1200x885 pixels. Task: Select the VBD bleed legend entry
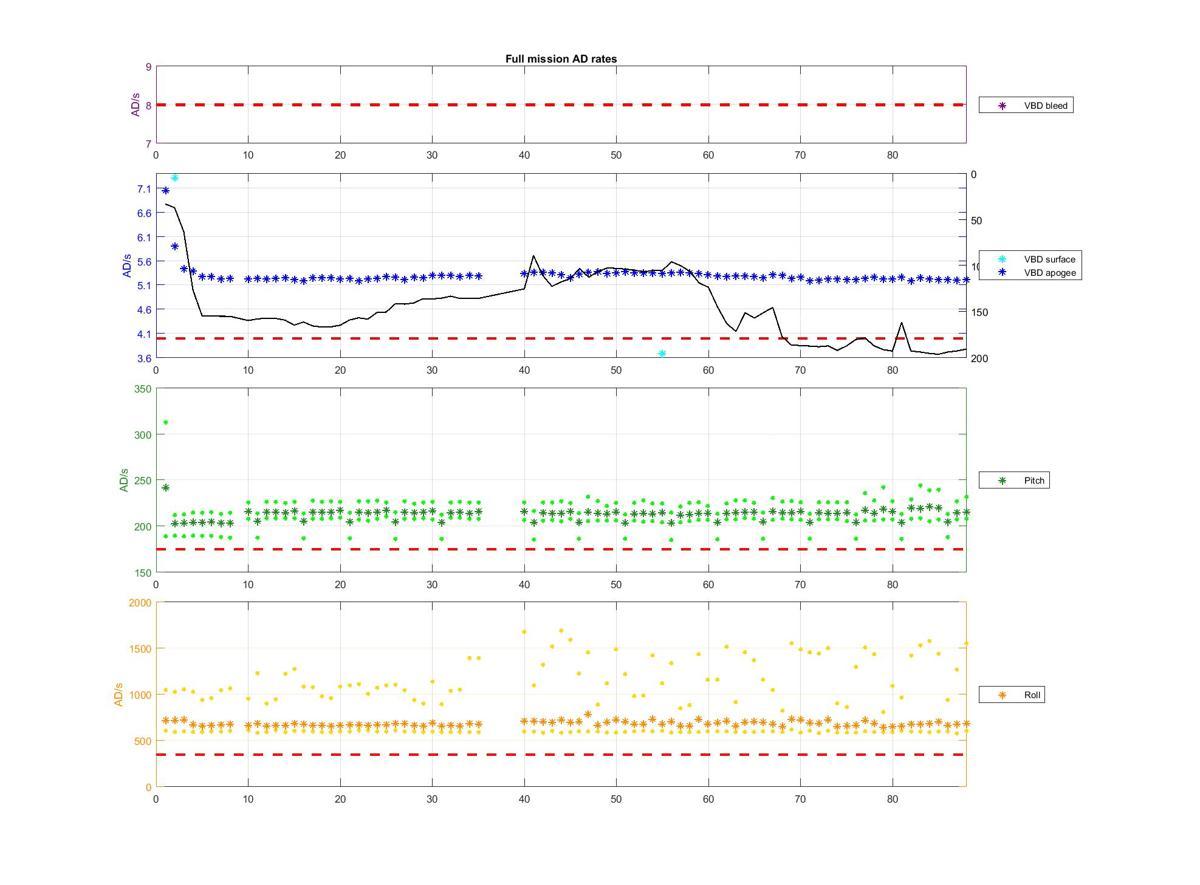point(1026,105)
